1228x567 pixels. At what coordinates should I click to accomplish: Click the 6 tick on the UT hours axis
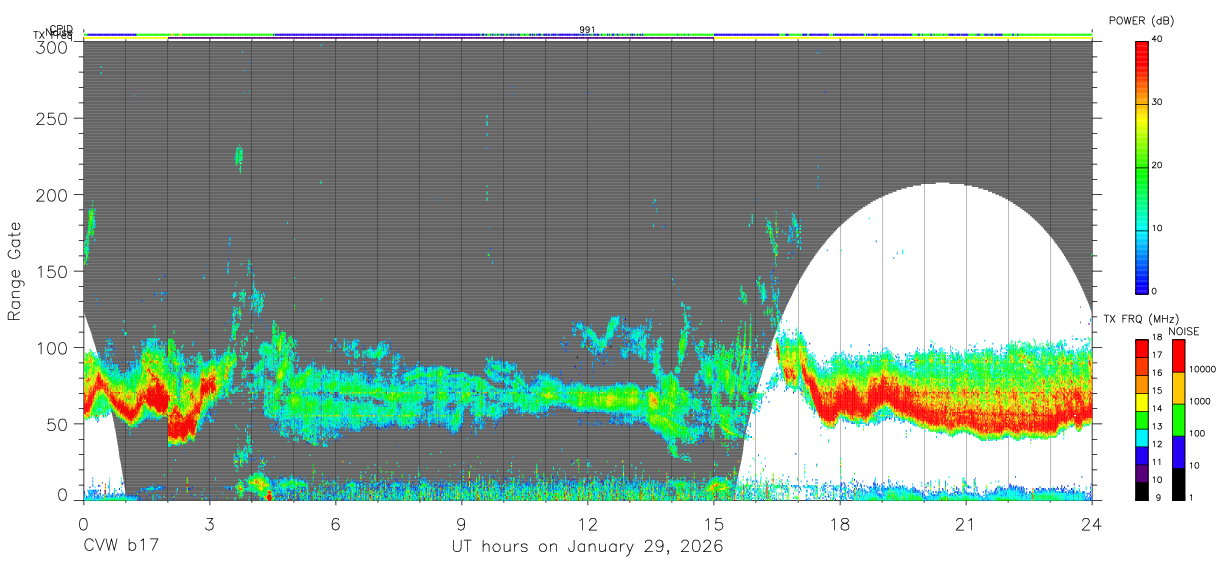[x=335, y=523]
